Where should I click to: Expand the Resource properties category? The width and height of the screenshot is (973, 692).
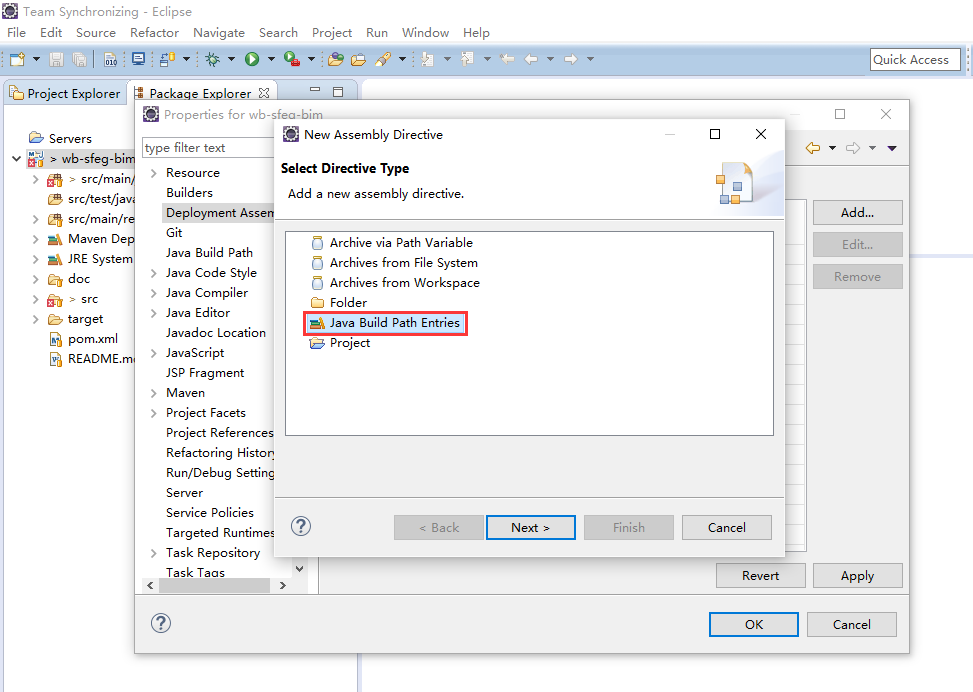tap(153, 173)
